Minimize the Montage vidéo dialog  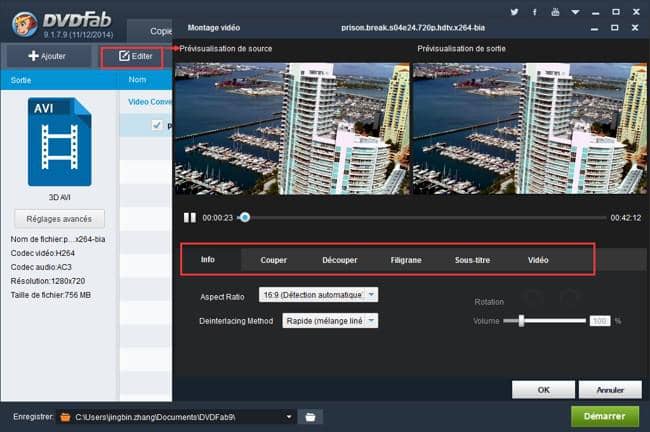click(594, 29)
